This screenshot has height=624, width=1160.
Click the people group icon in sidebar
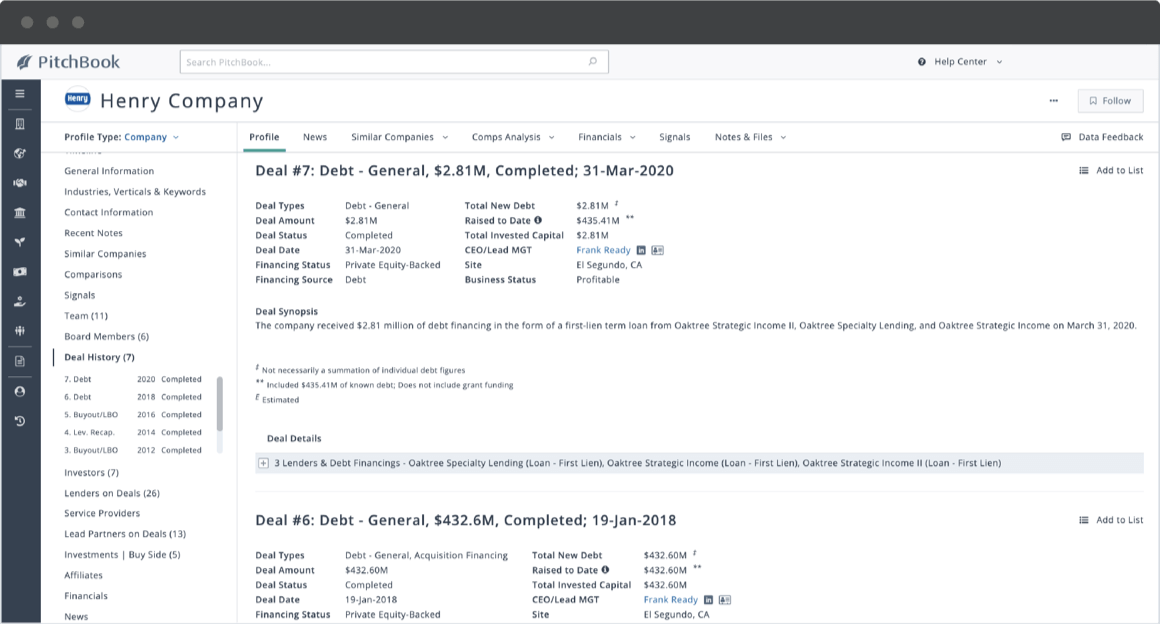coord(20,331)
